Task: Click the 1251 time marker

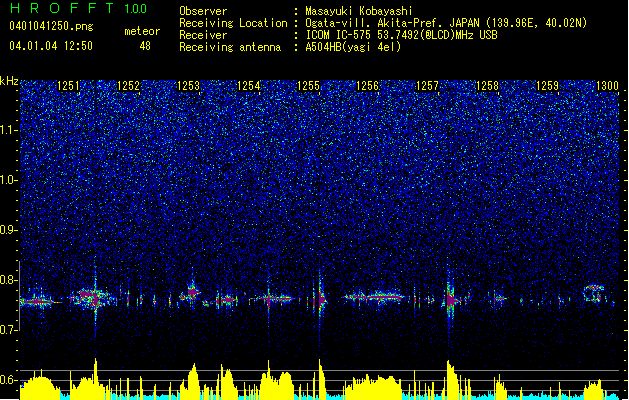Action: click(68, 86)
